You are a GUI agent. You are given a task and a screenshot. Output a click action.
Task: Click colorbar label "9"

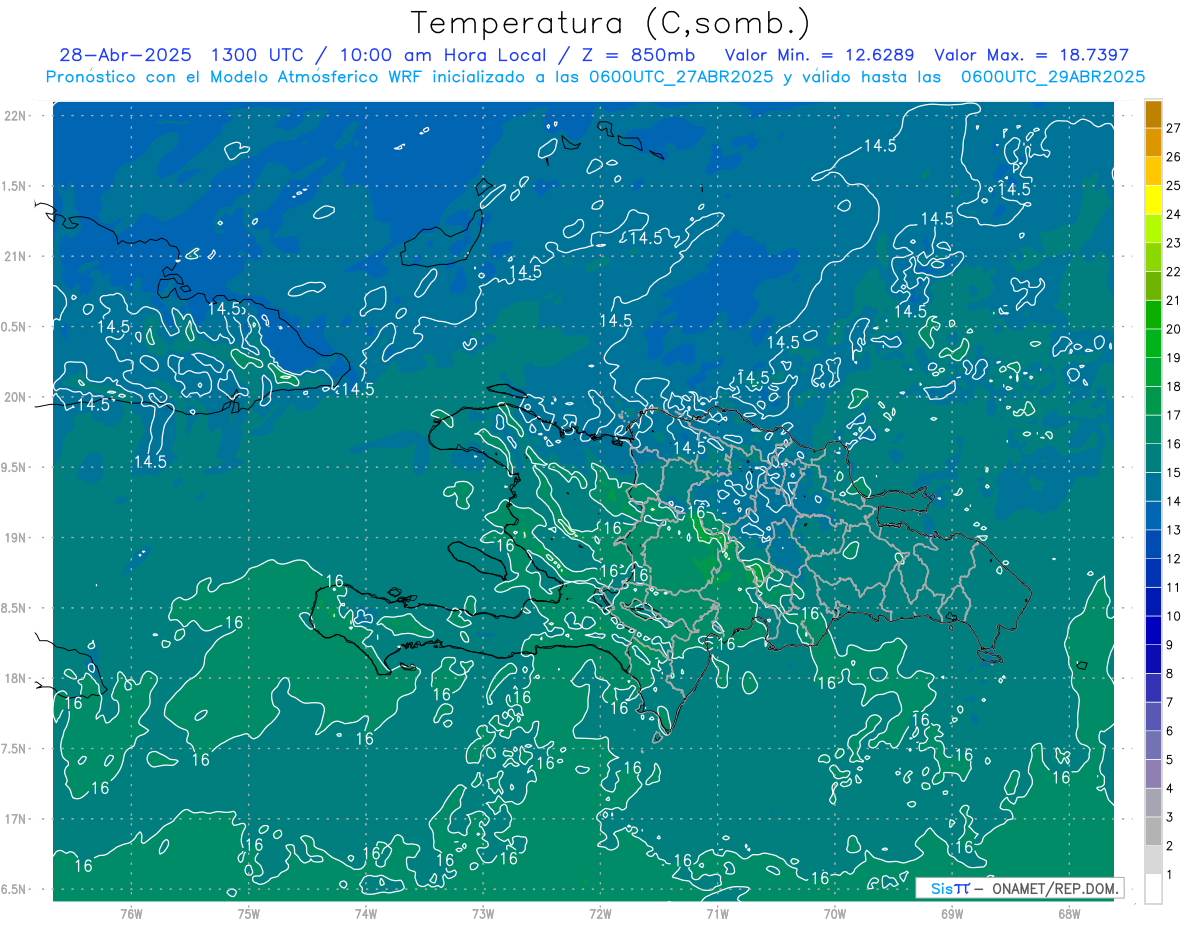click(x=1171, y=645)
